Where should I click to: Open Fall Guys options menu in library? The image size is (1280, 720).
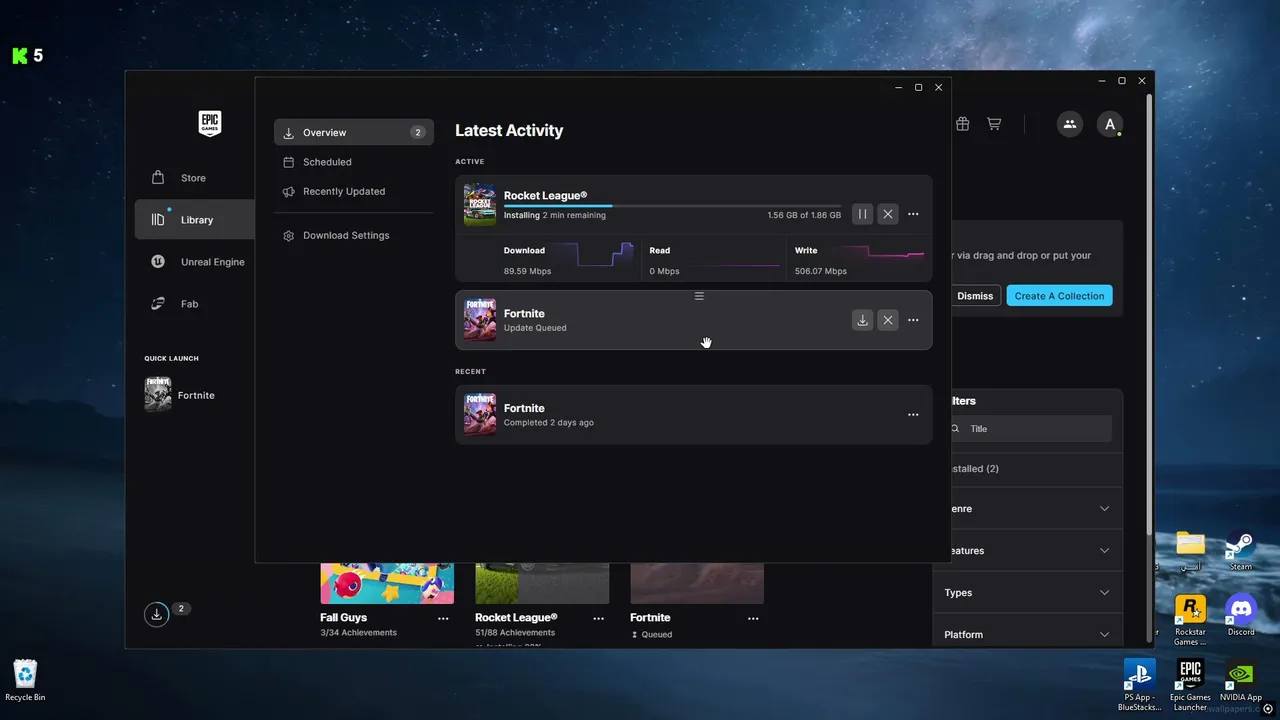(x=443, y=619)
